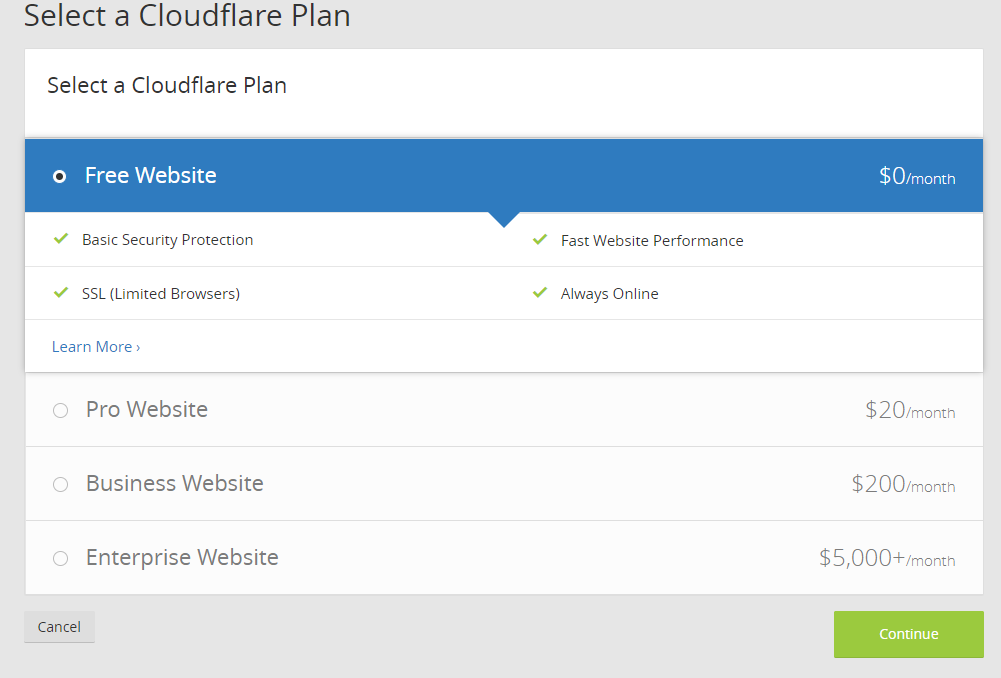Viewport: 1001px width, 678px height.
Task: Click the Always Online feature text
Action: pos(609,294)
